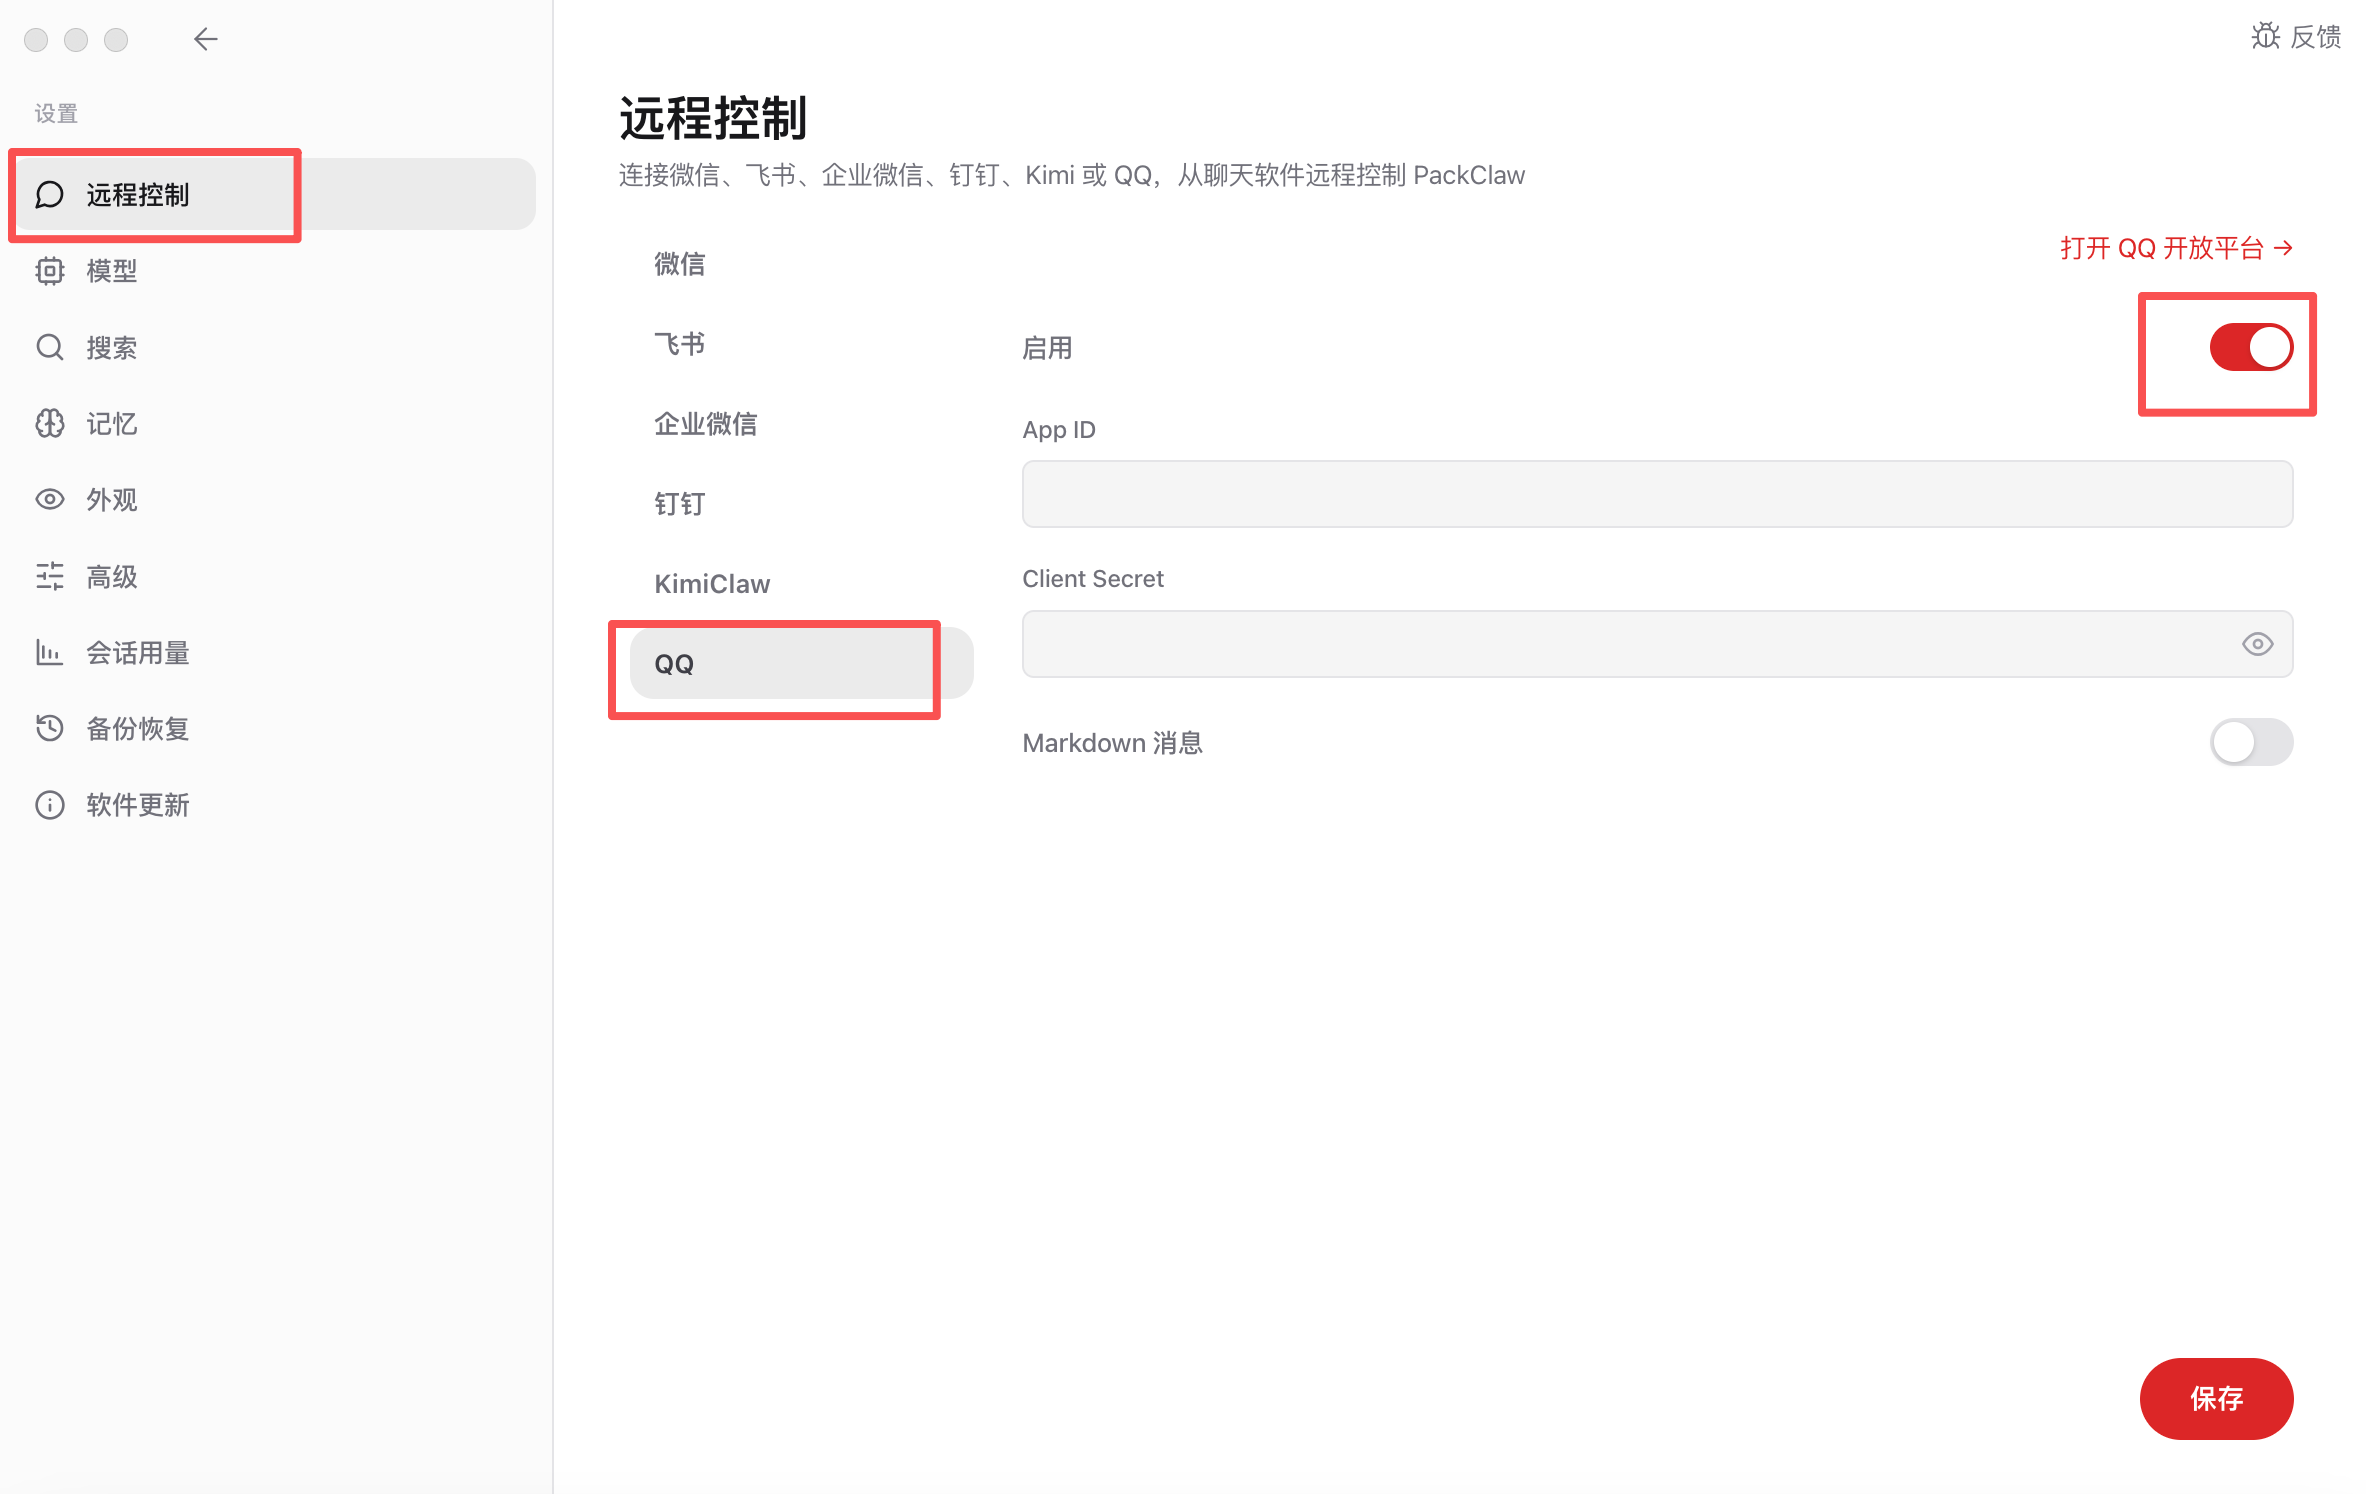Switch to the KimiClaw channel tab
Screen dimensions: 2366x1494
[x=801, y=584]
